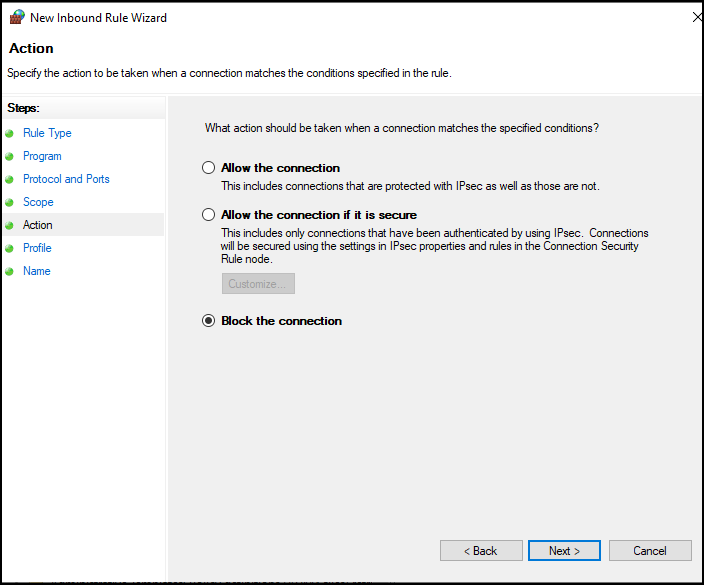
Task: Click the green bullet next to Program
Action: click(9, 157)
